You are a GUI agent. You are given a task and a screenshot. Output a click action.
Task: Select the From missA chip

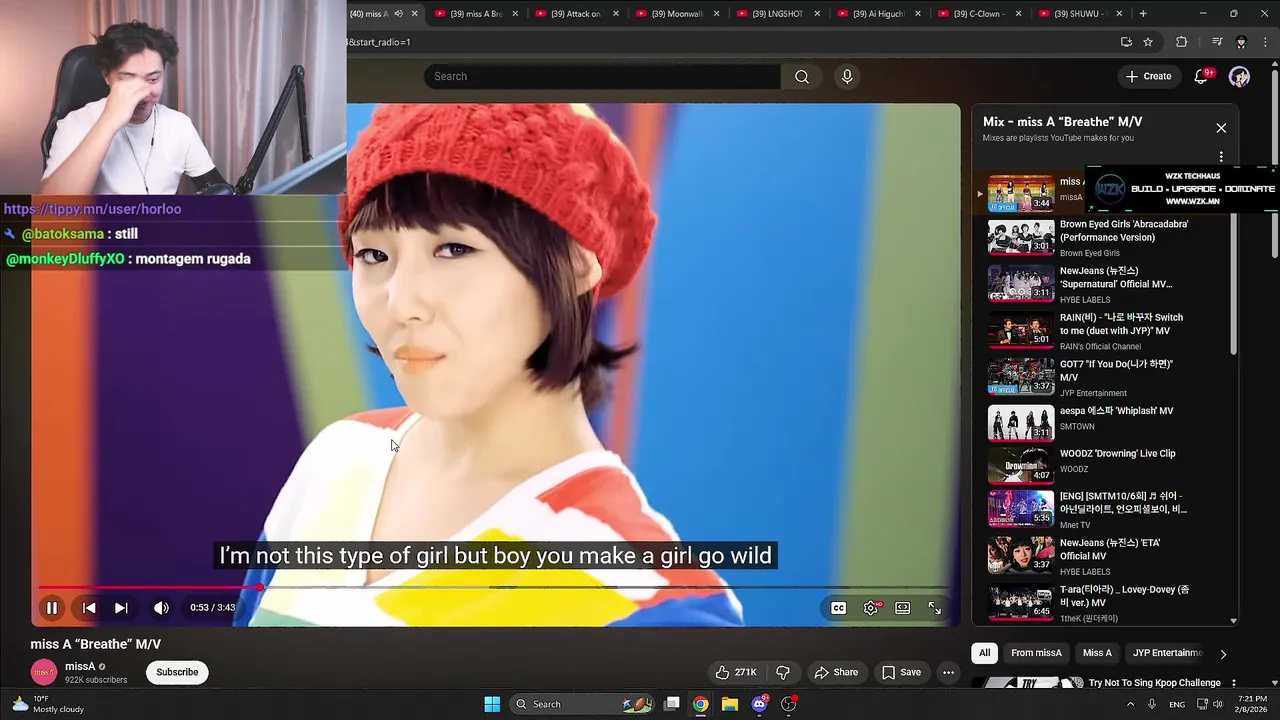1036,653
